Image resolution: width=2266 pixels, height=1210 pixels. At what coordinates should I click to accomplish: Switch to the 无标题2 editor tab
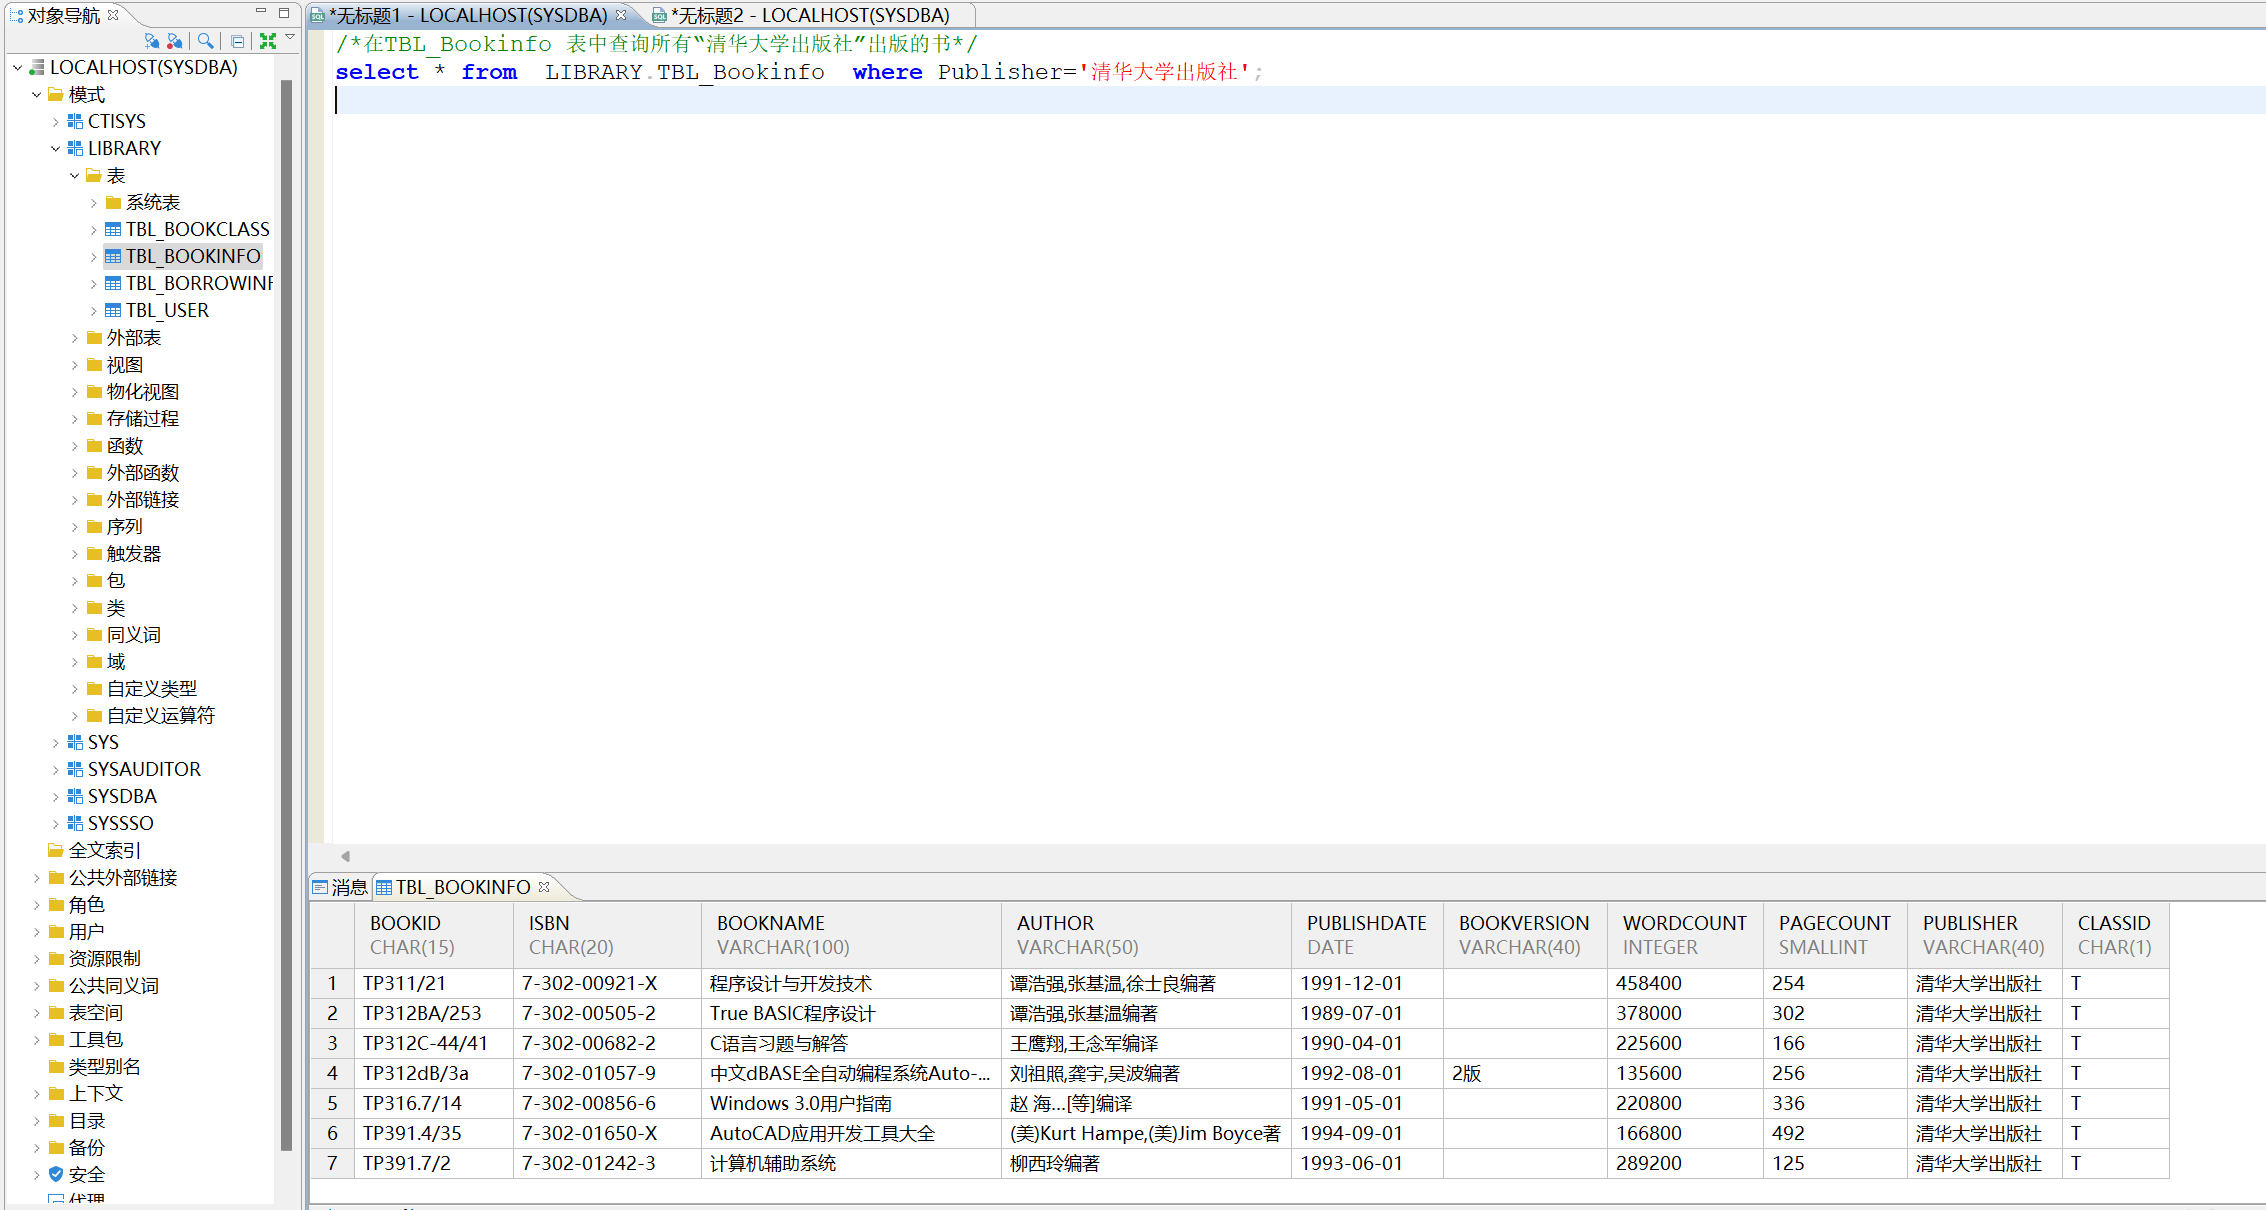[x=808, y=15]
